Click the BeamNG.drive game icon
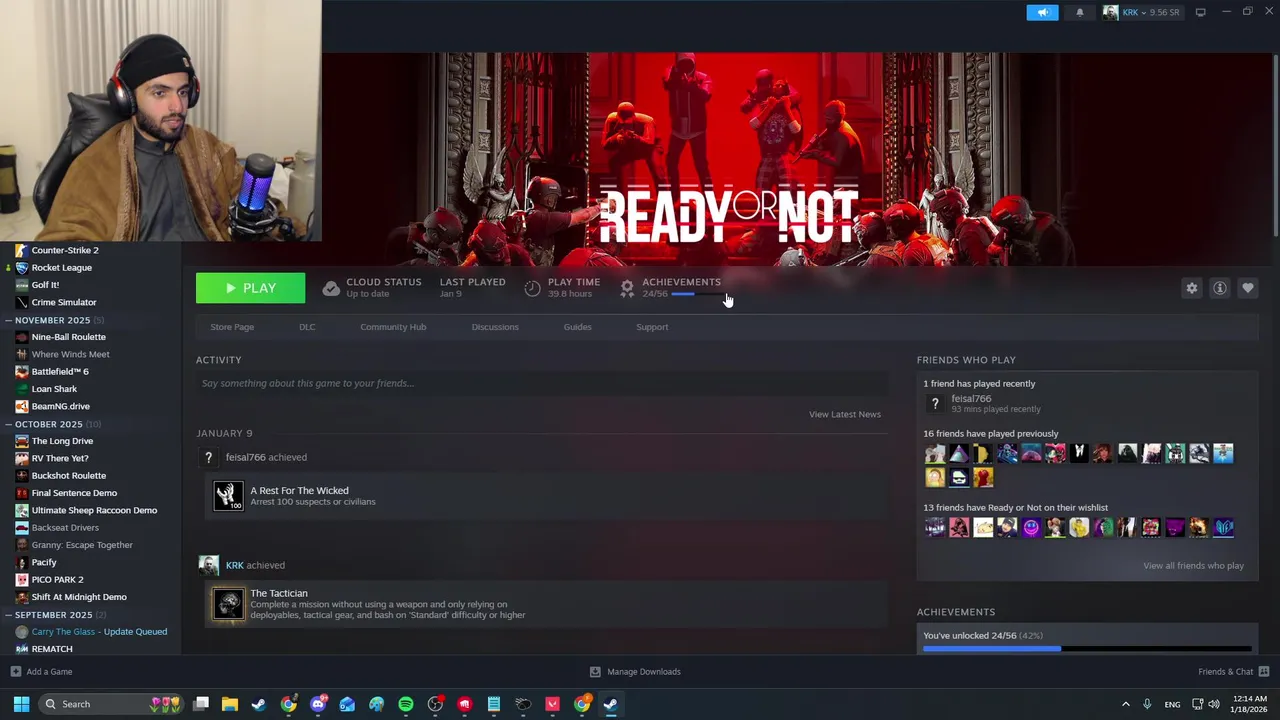 click(x=22, y=406)
